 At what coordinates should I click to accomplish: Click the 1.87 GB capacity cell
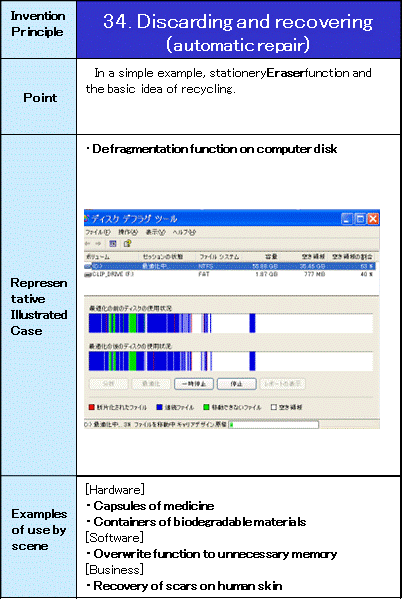pyautogui.click(x=266, y=274)
